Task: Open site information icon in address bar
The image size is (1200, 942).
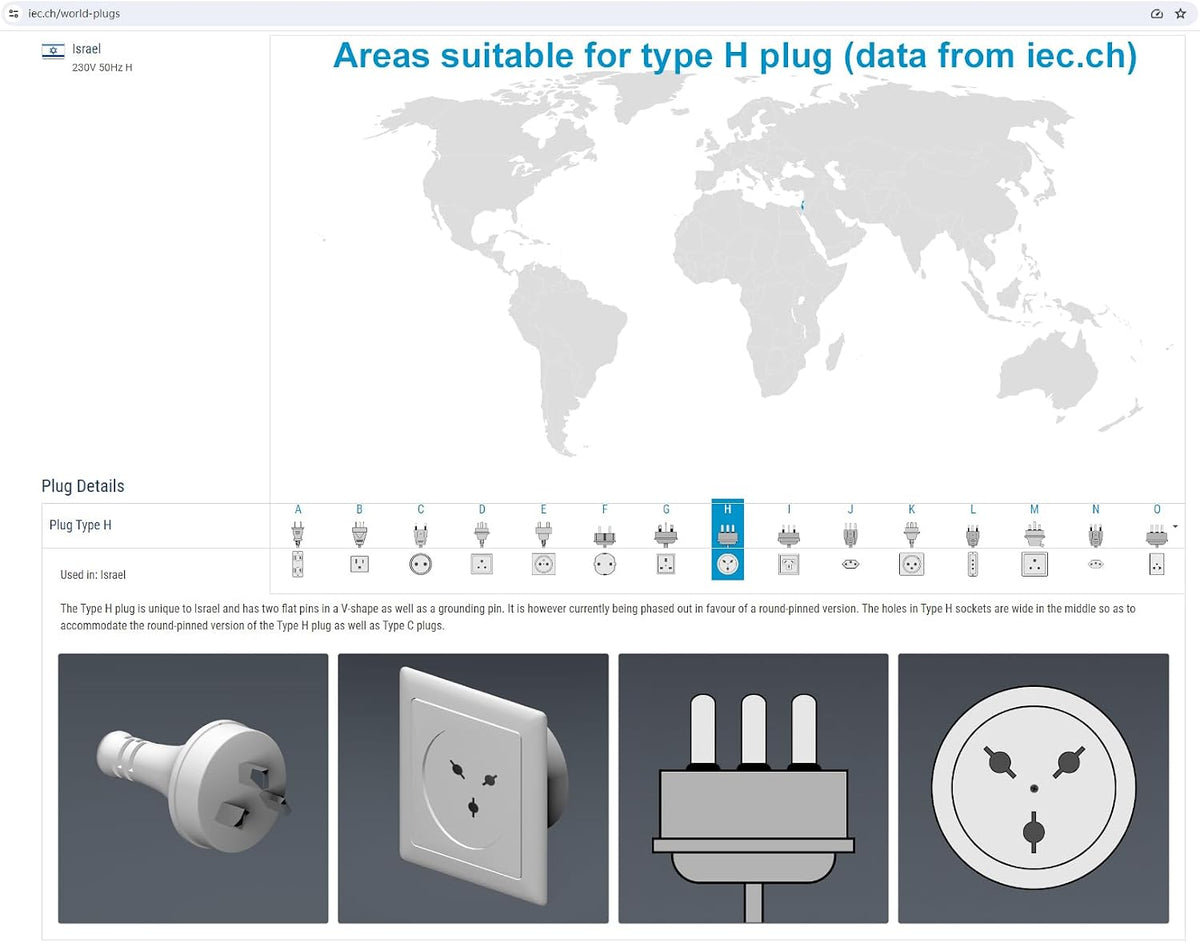Action: coord(13,14)
